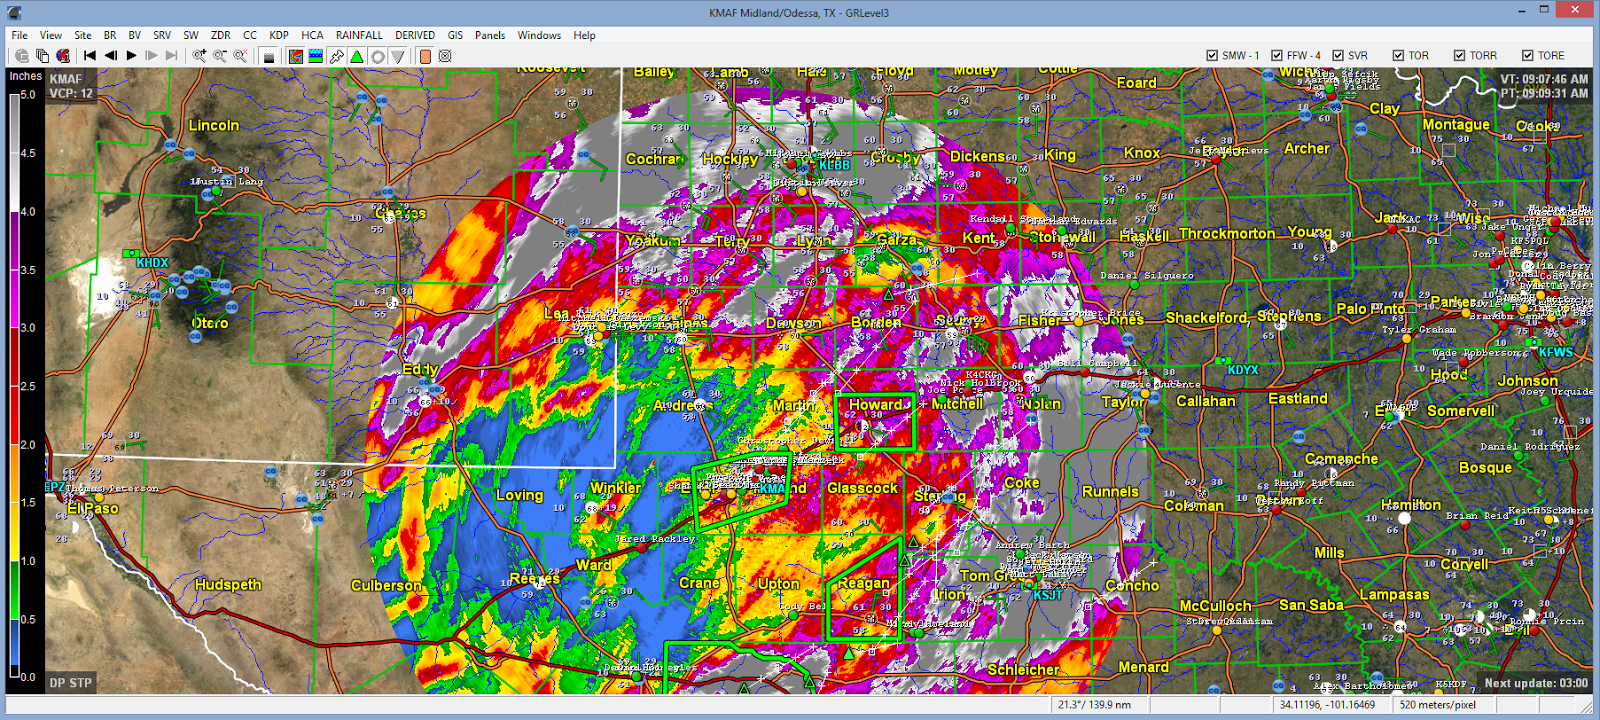Screen dimensions: 1600x720
Task: Select the KSJT radar site marker
Action: 1047,595
